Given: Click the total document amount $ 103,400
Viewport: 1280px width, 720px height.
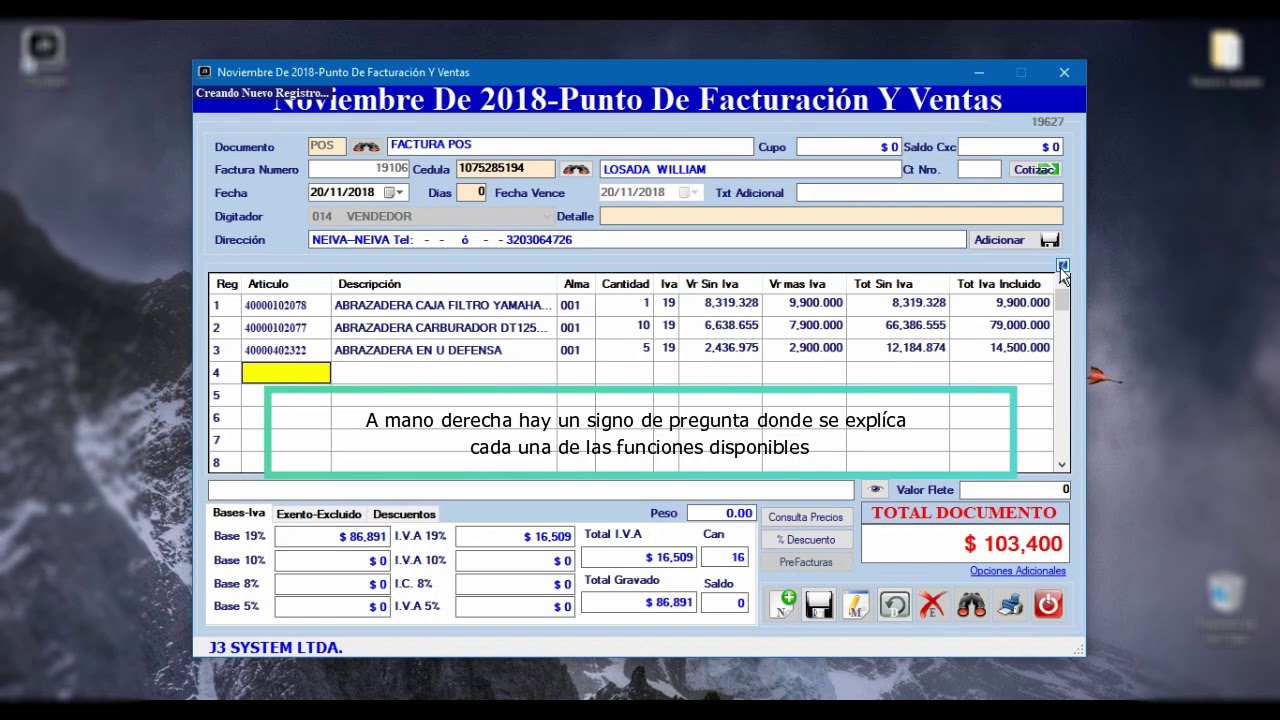Looking at the screenshot, I should click(1012, 544).
